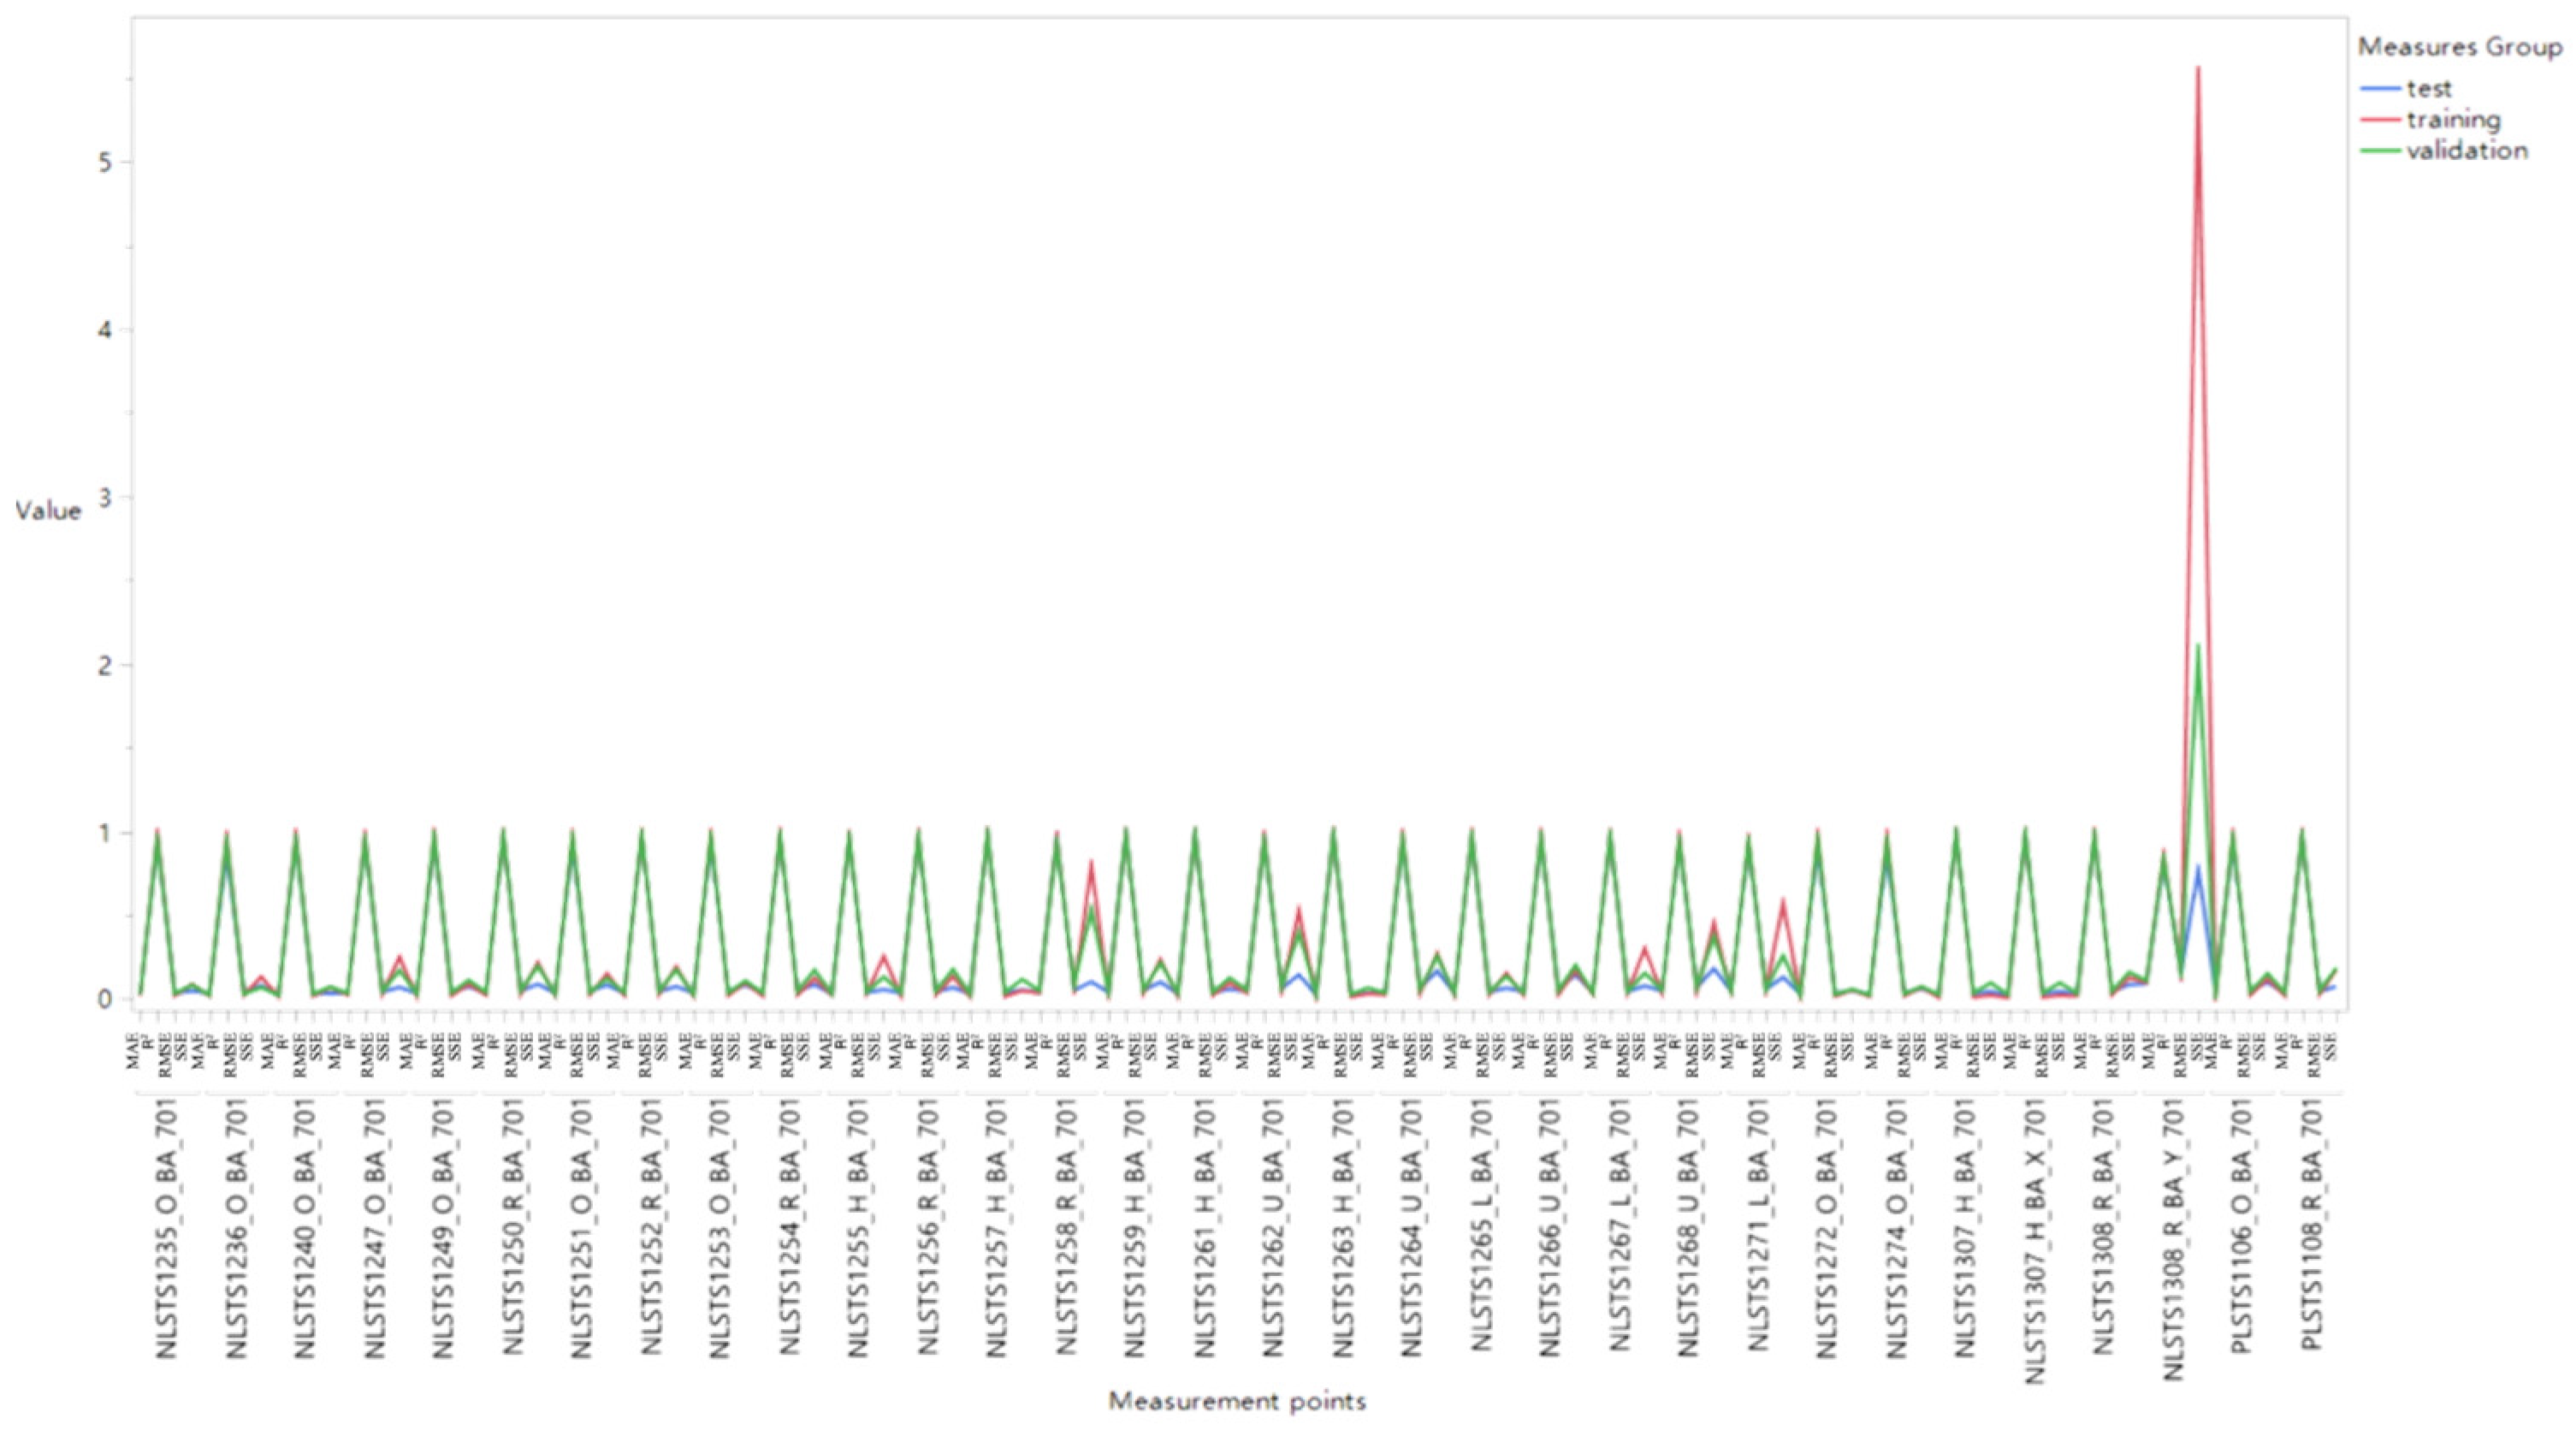2576x1436 pixels.
Task: Click the training legend label
Action: coord(2453,120)
